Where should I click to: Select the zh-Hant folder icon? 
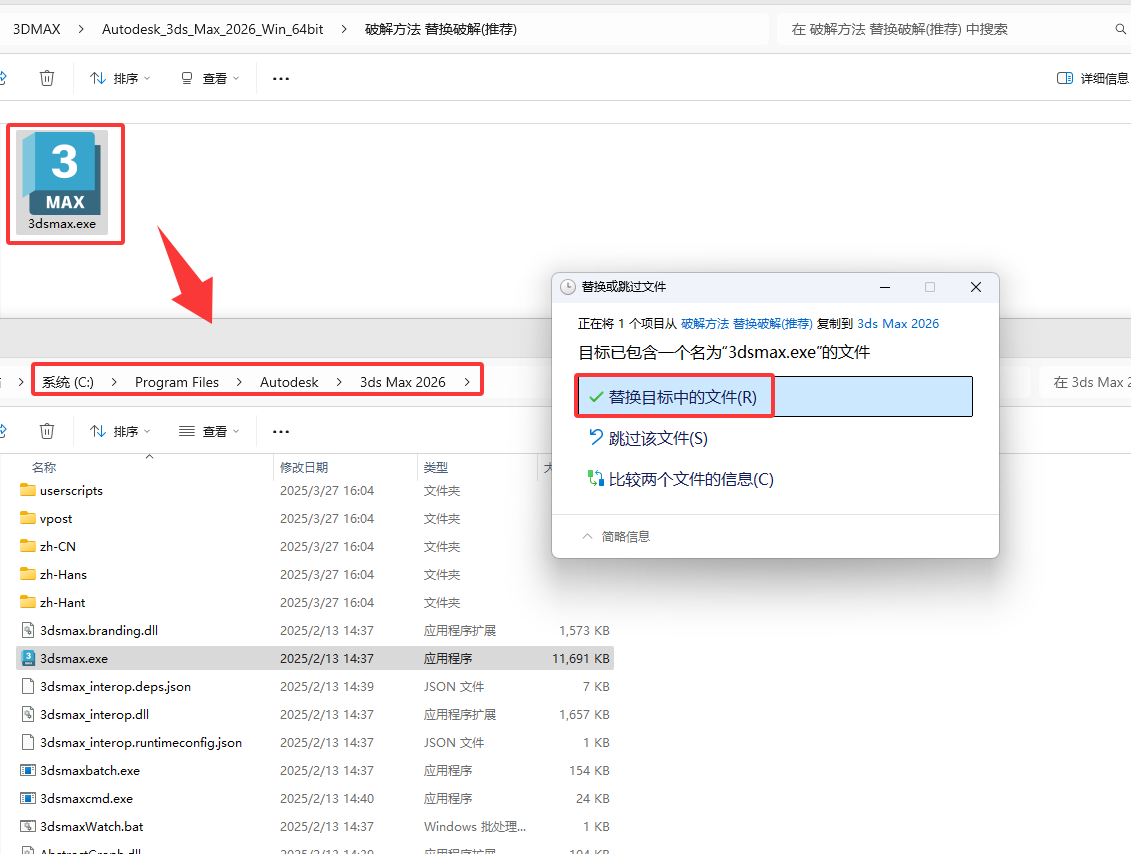[x=28, y=602]
